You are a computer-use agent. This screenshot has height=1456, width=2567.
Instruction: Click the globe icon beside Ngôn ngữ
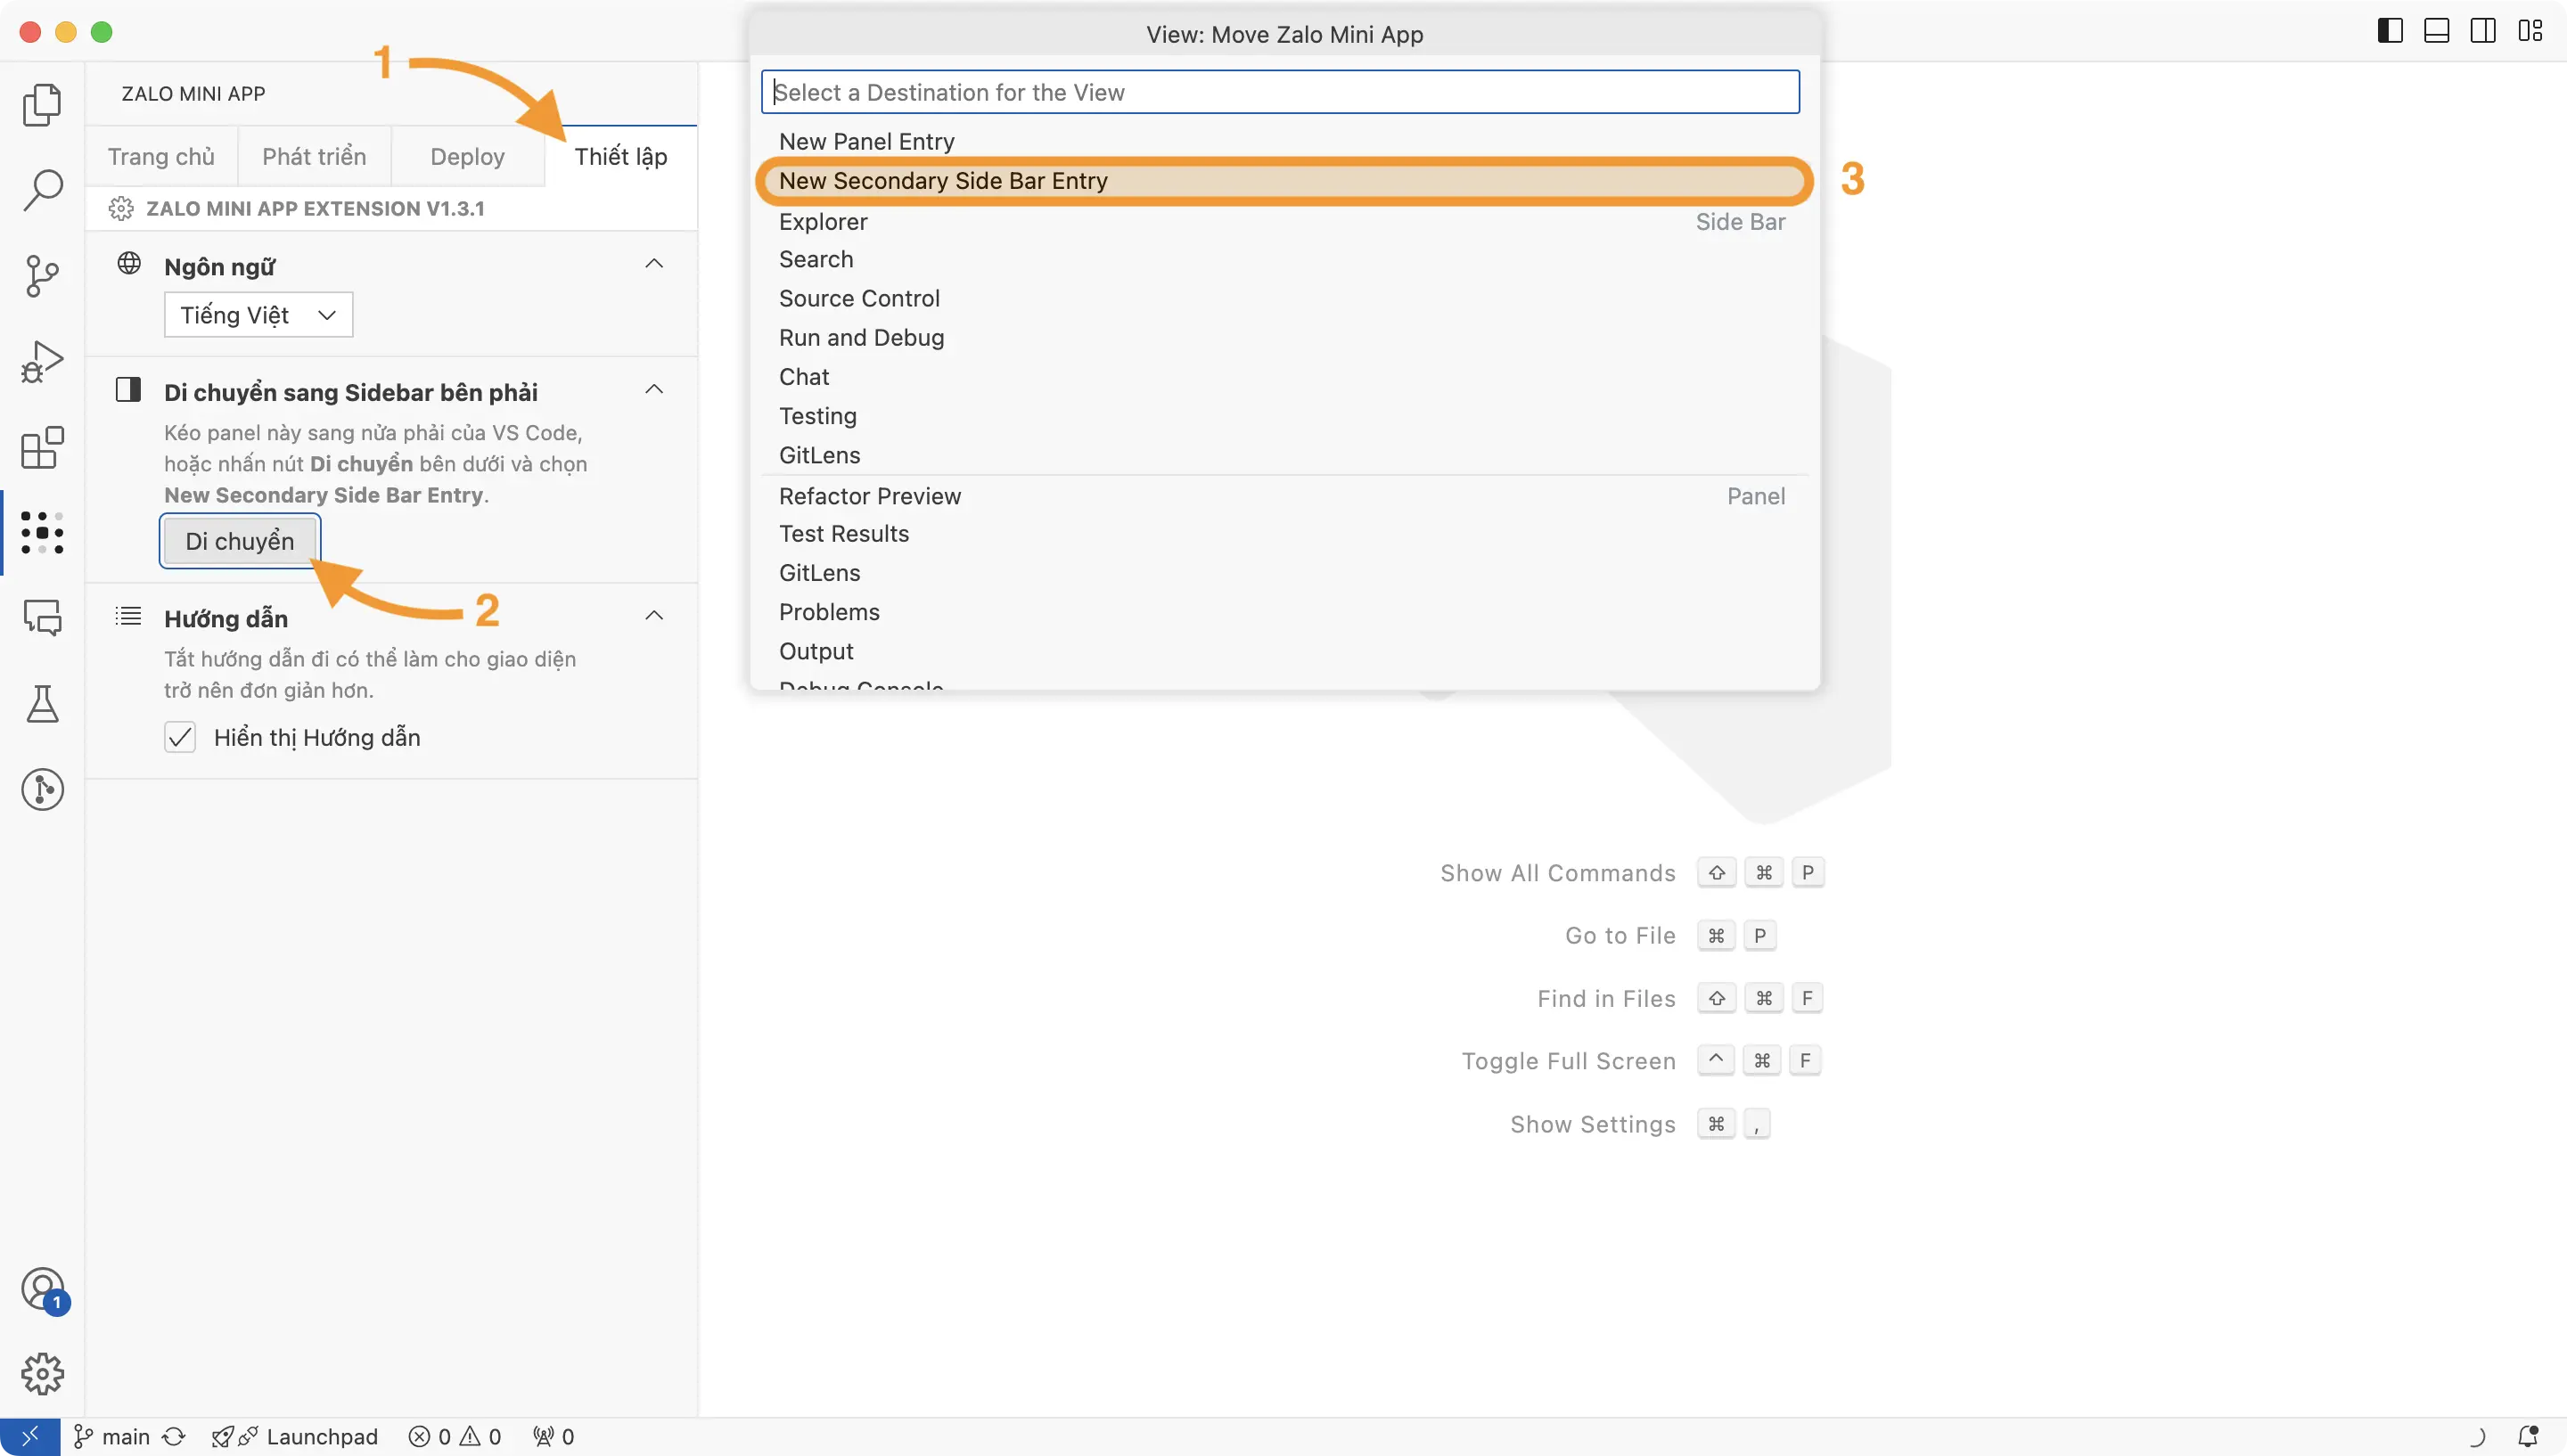[x=129, y=263]
